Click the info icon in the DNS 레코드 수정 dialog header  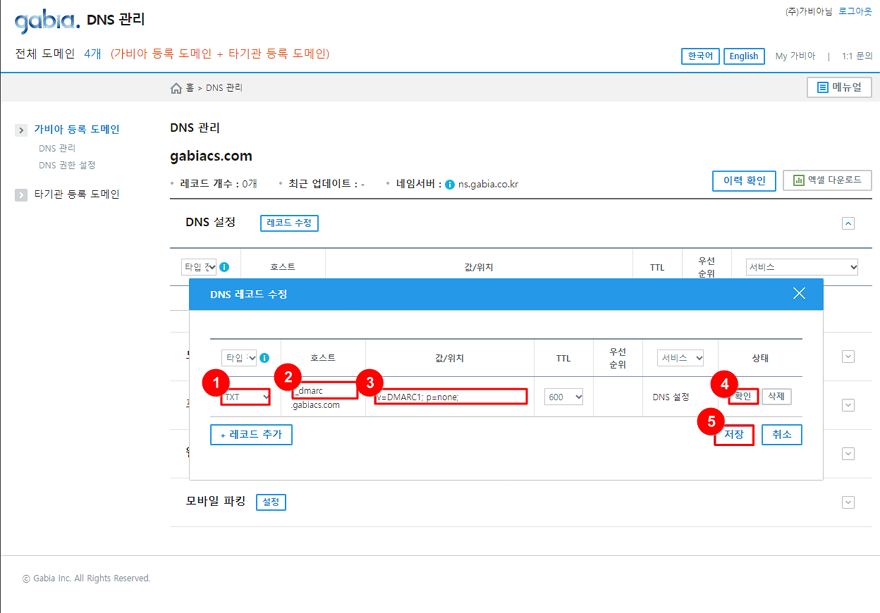tap(264, 358)
